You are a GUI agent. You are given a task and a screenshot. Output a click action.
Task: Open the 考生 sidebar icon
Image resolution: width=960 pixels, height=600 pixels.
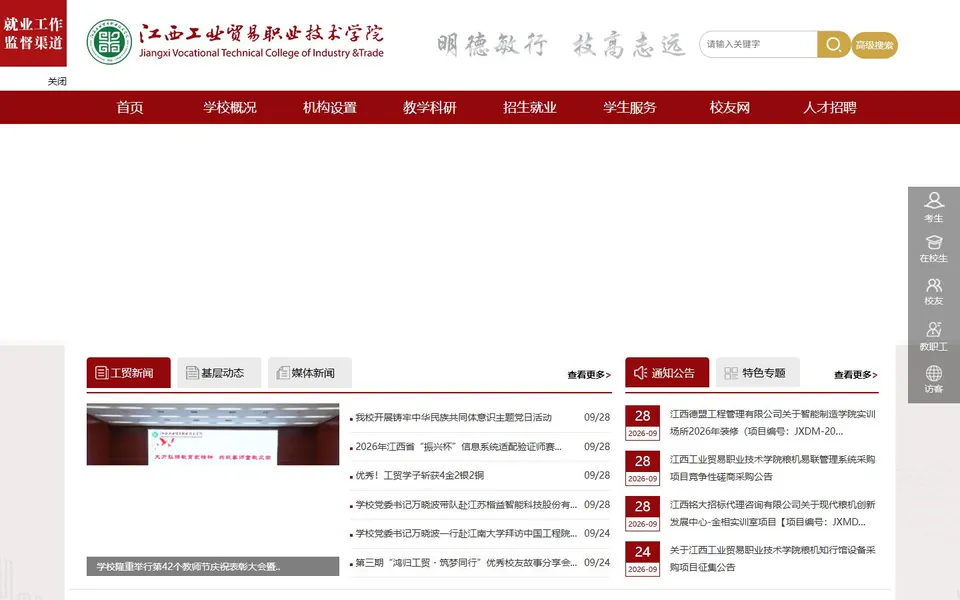(934, 208)
